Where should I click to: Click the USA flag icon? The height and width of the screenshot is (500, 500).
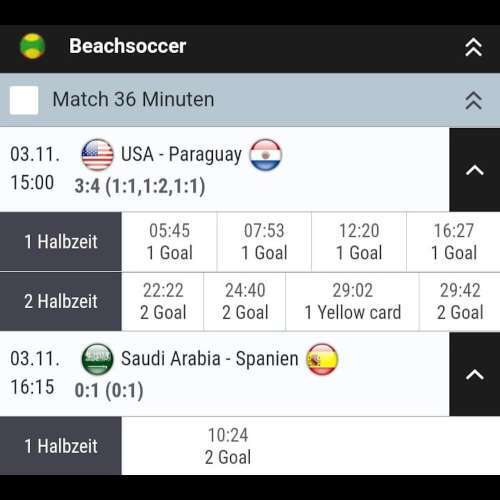point(97,155)
